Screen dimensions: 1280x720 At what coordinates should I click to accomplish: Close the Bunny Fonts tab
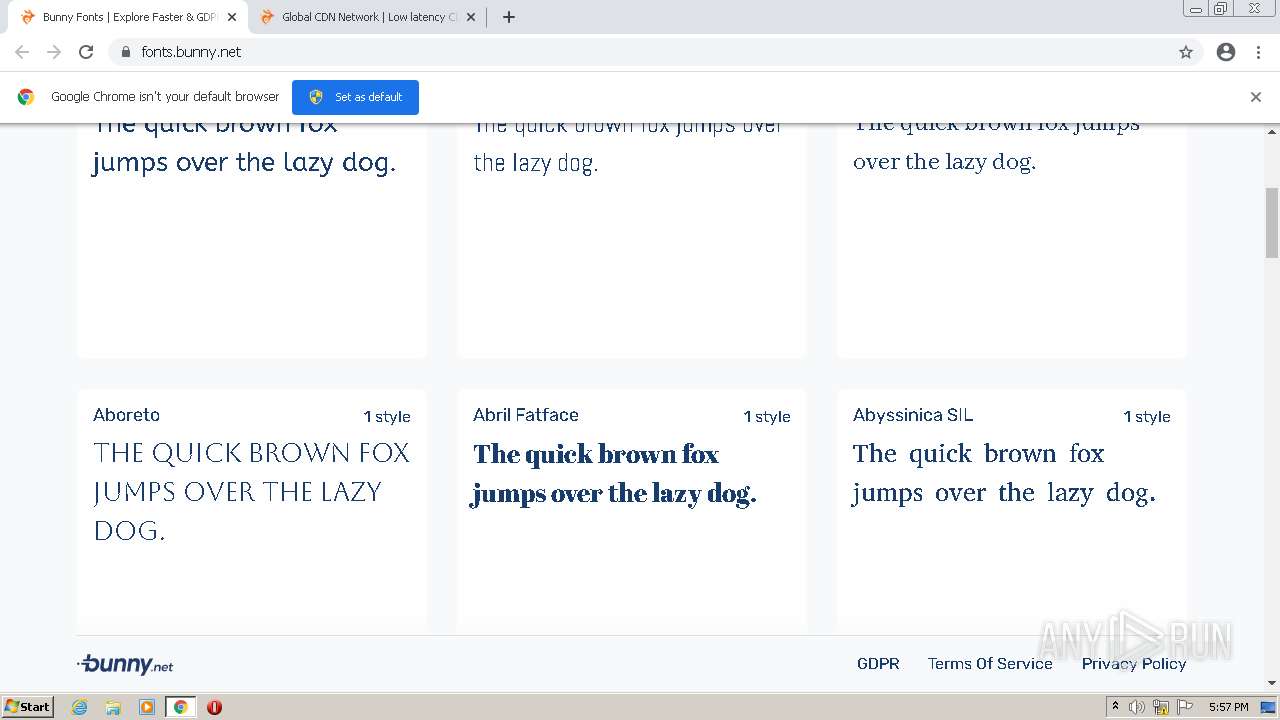(x=232, y=17)
